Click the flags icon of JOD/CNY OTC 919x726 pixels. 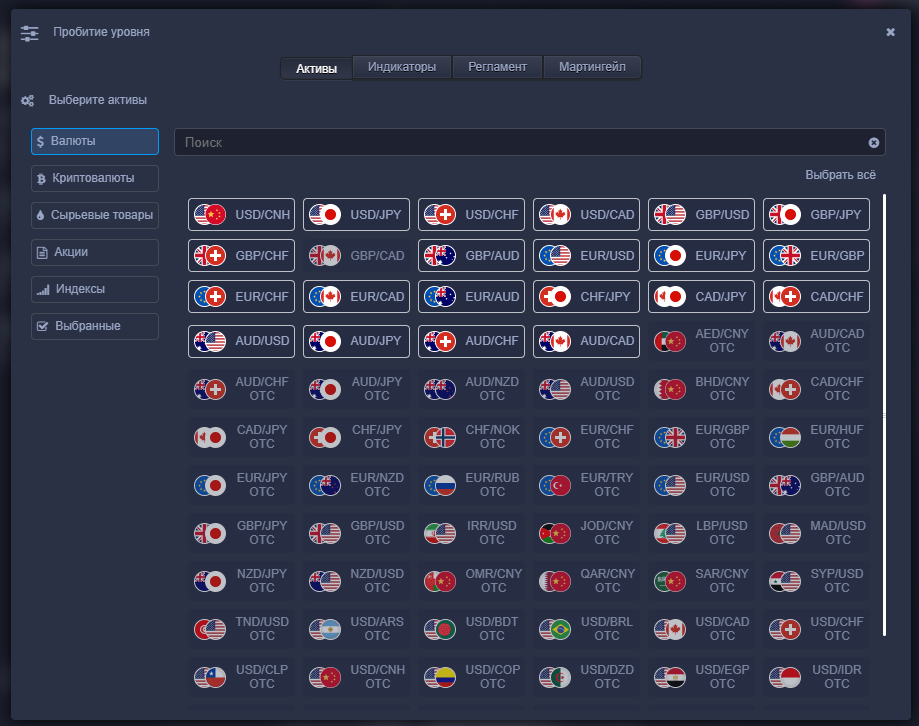click(x=555, y=533)
